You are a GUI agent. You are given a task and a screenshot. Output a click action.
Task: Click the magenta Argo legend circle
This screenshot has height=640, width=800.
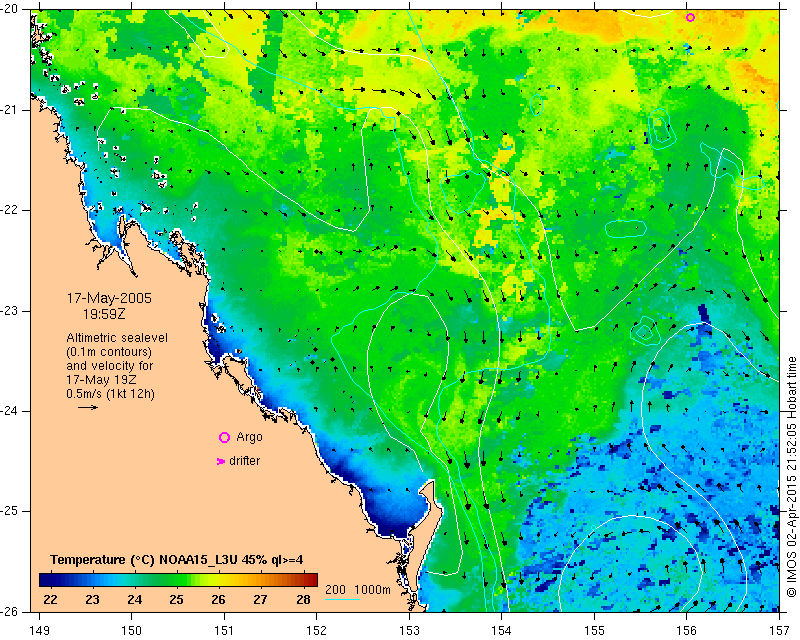pos(224,437)
